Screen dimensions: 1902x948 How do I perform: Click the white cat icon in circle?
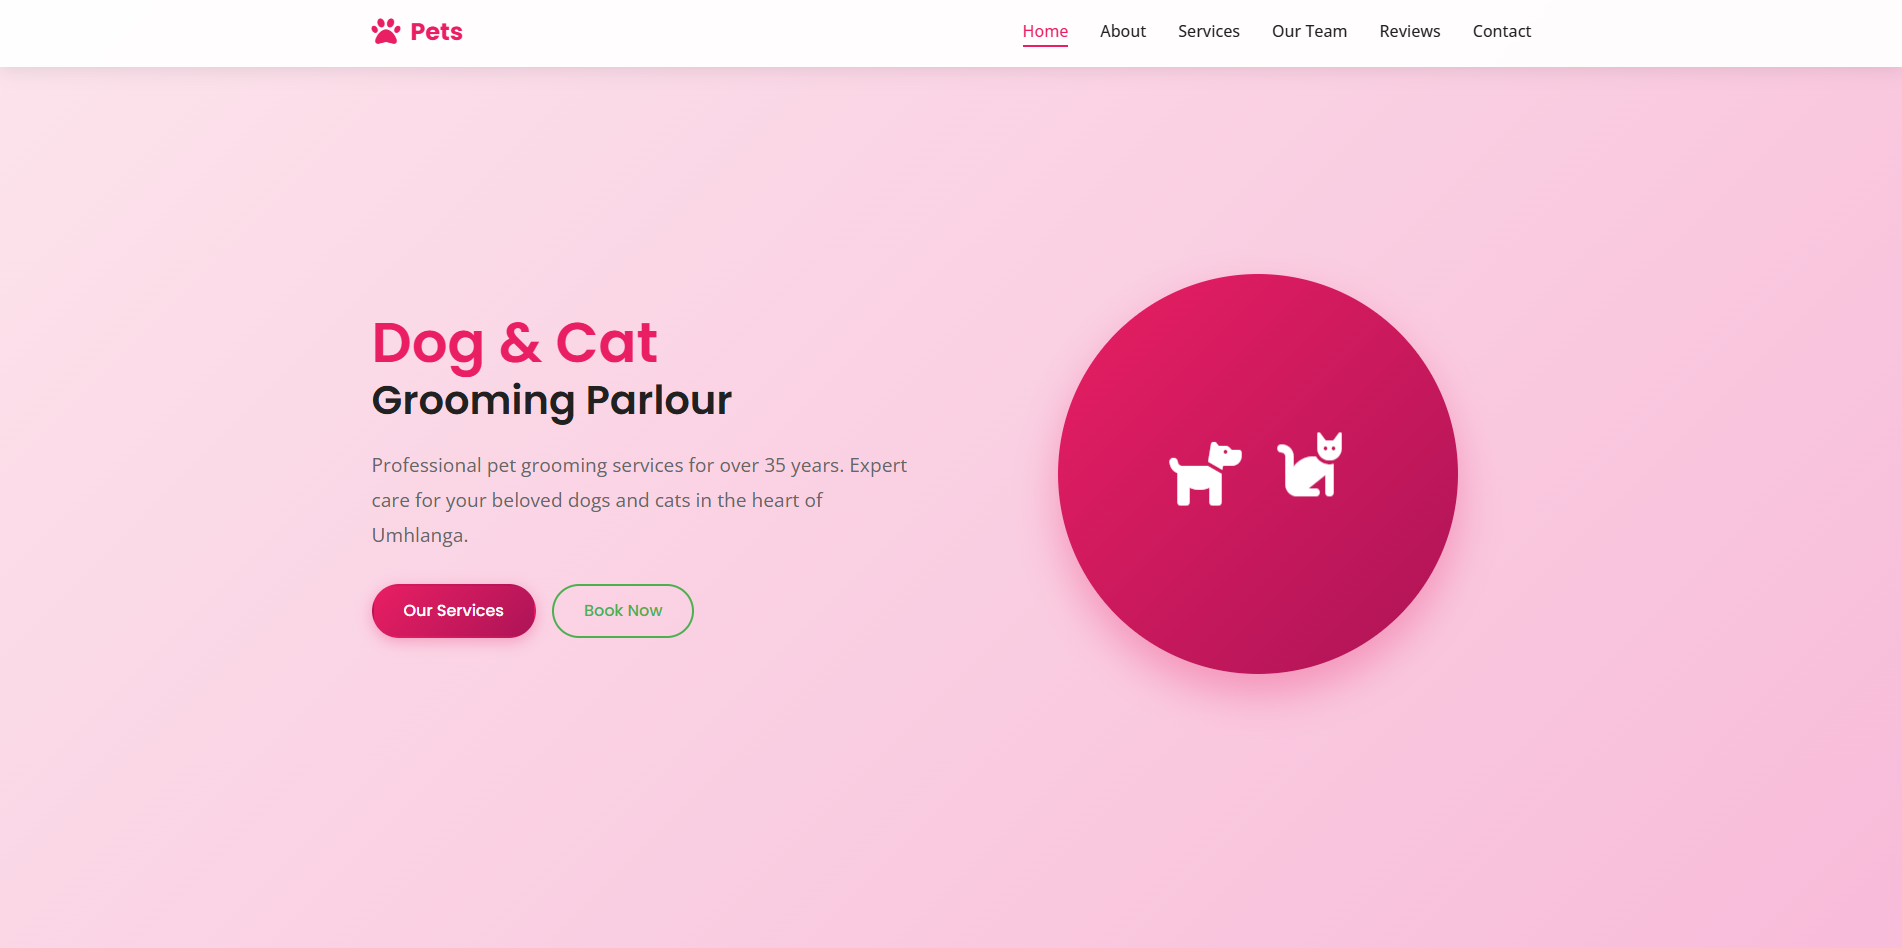coord(1310,464)
